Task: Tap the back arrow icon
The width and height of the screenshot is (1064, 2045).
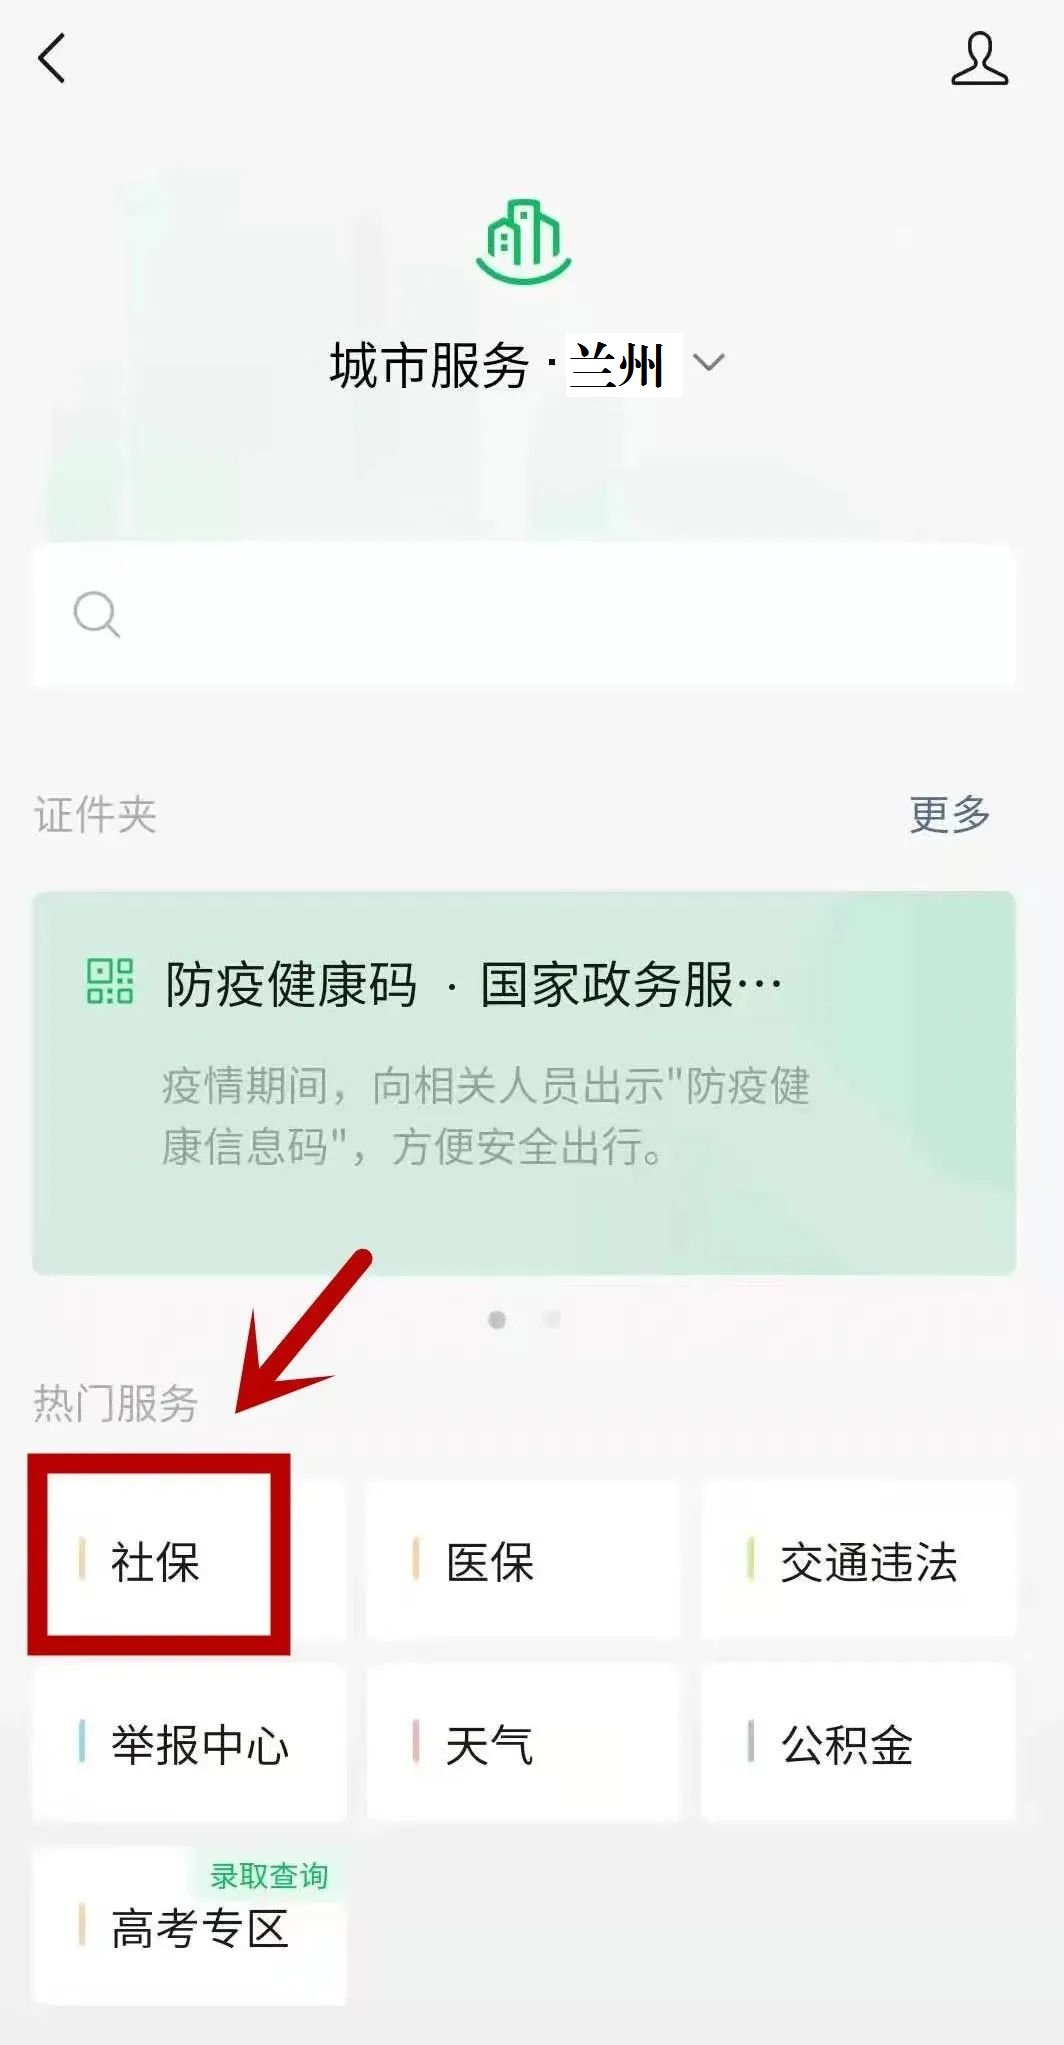Action: tap(52, 58)
